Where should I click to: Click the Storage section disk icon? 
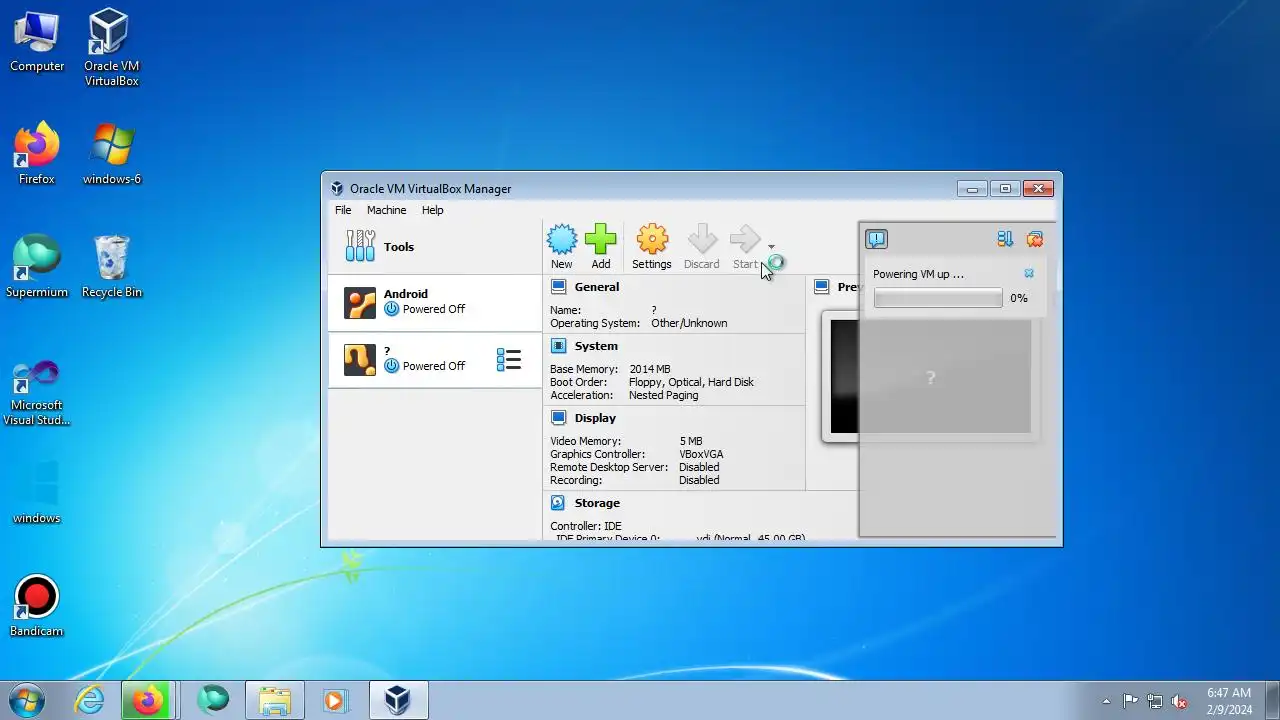point(558,503)
